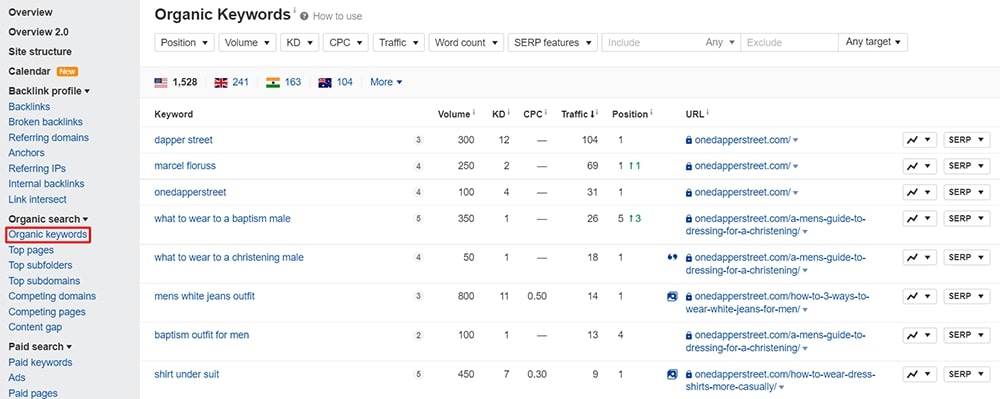Click word count badge for mens white jeans outfit

tap(418, 296)
